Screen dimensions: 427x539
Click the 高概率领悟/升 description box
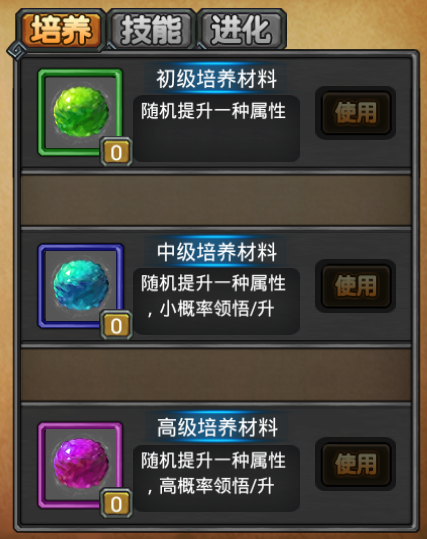click(x=216, y=478)
